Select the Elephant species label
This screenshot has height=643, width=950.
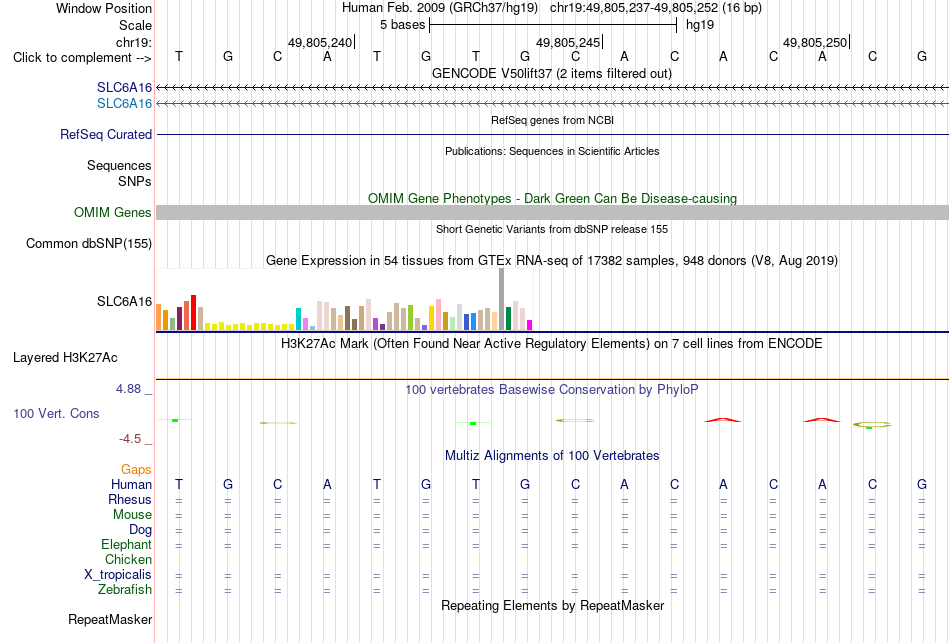click(x=127, y=544)
